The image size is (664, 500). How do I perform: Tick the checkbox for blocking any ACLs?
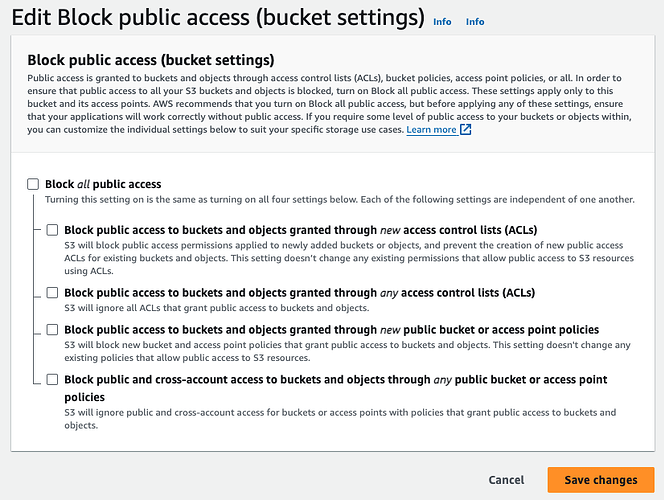52,293
